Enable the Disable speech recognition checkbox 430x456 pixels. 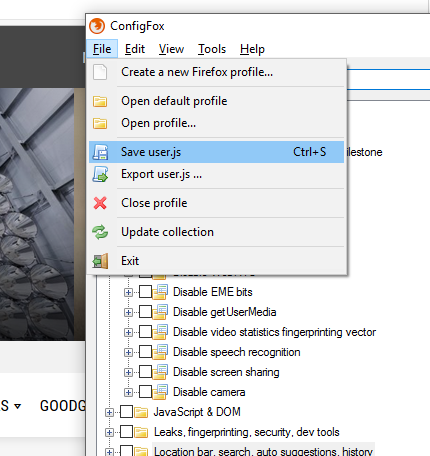pyautogui.click(x=145, y=352)
